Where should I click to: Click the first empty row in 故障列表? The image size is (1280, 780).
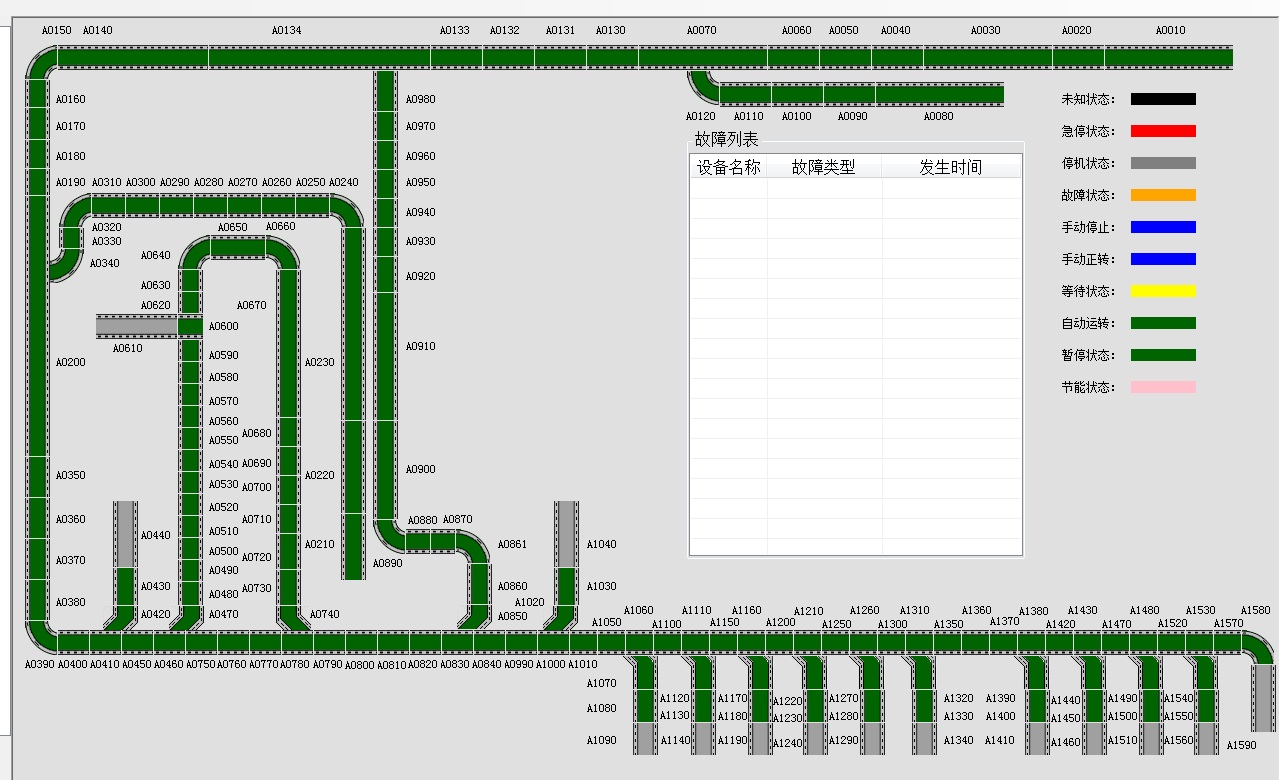coord(855,188)
